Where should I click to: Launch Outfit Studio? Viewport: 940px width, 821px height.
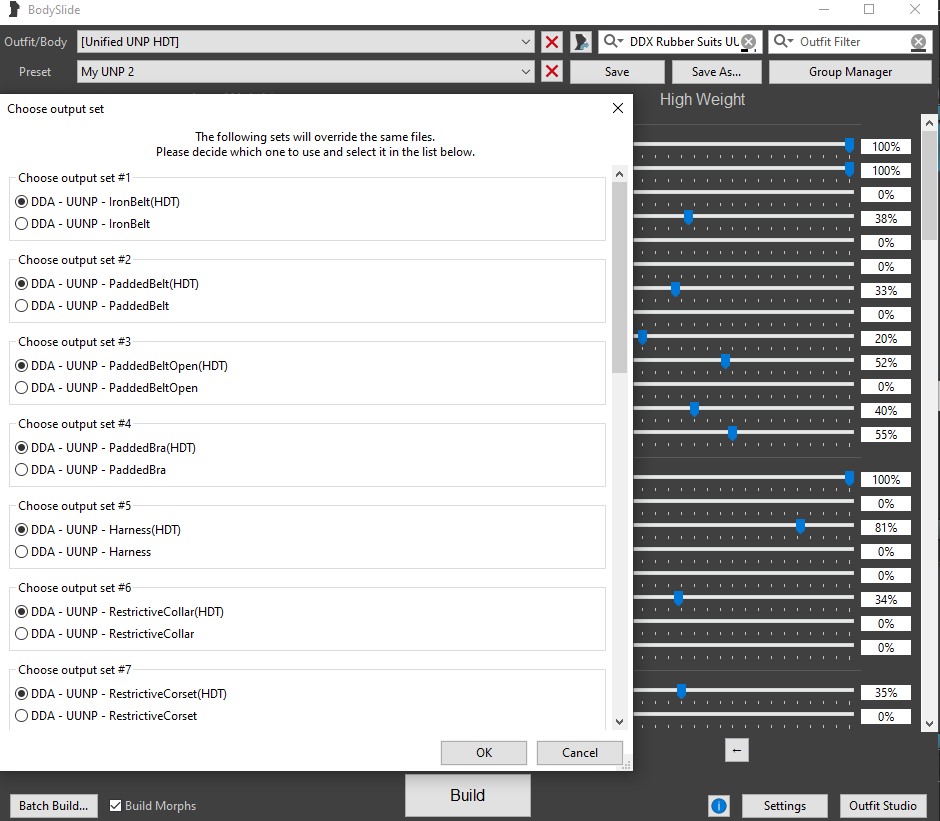coord(882,805)
